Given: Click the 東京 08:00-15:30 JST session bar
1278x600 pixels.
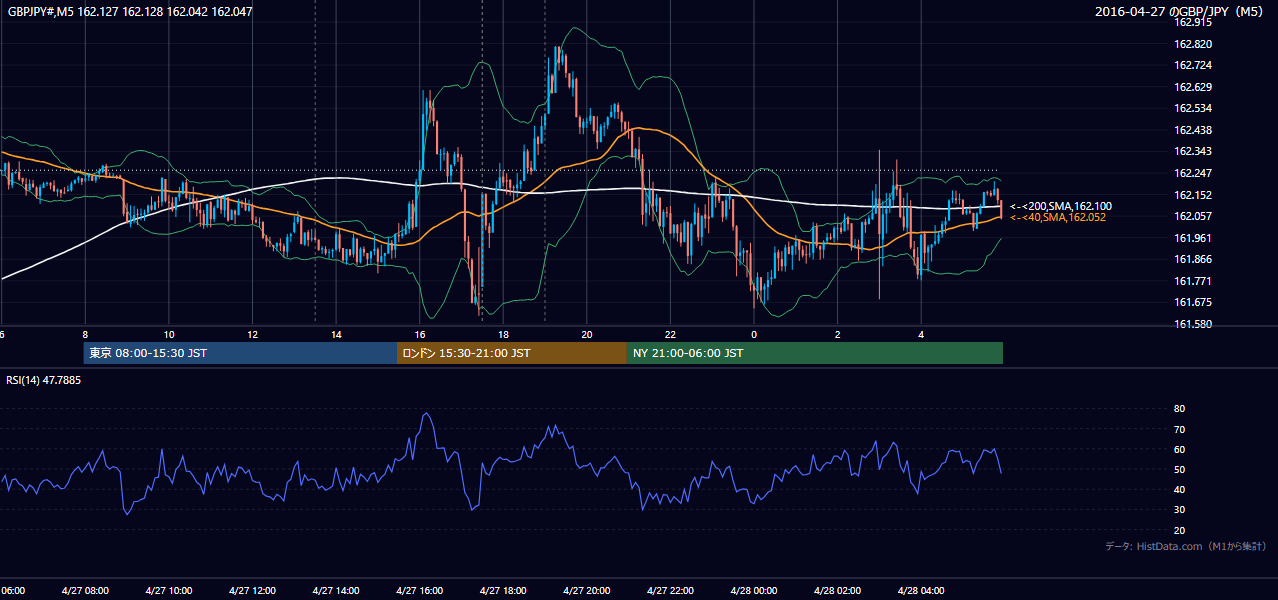Looking at the screenshot, I should click(240, 353).
